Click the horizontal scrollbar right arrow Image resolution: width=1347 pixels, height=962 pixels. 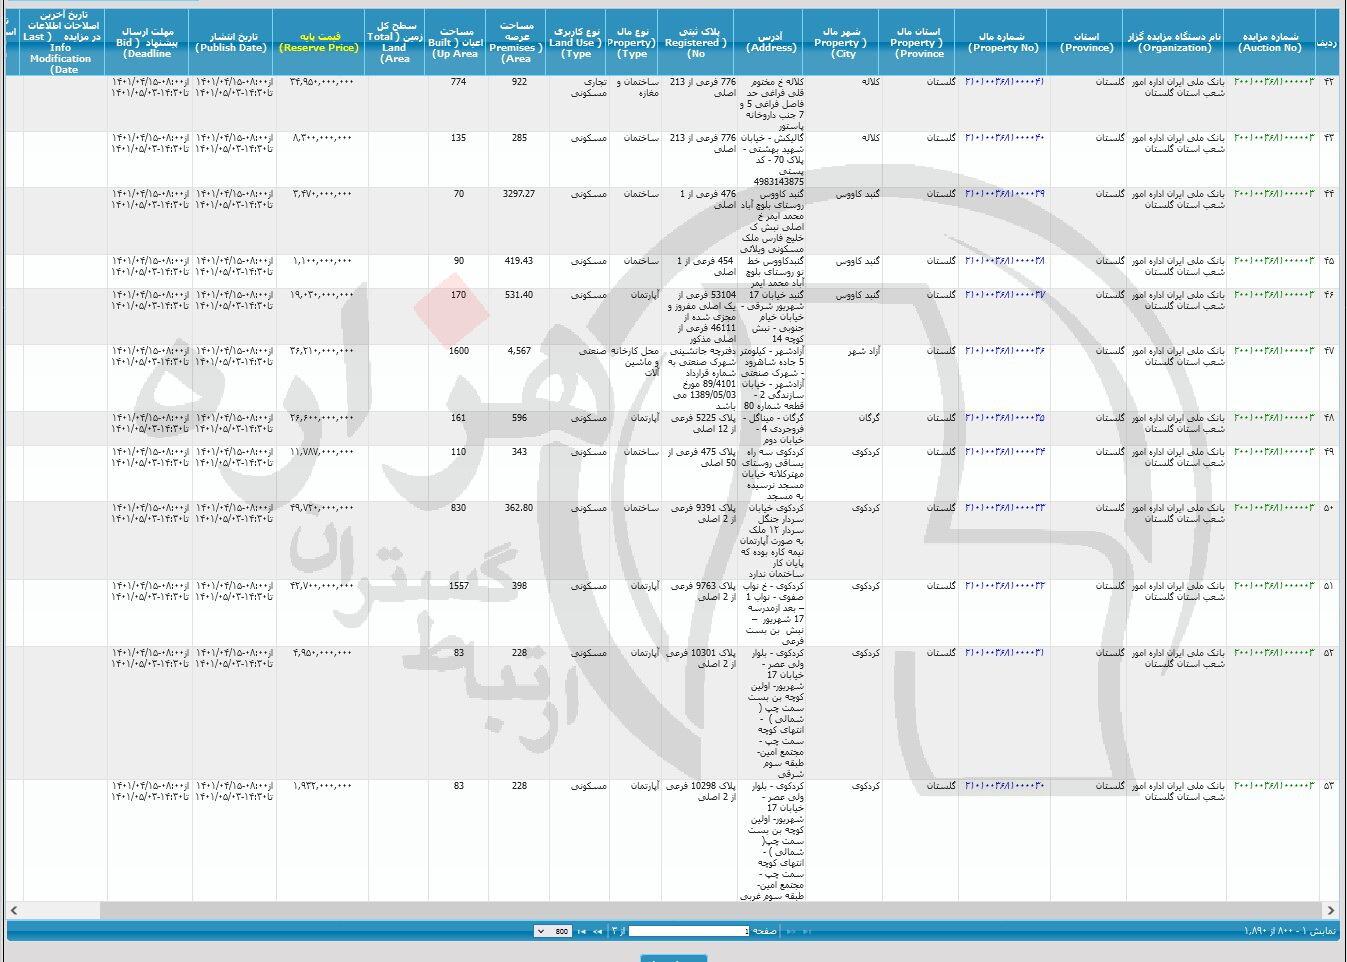click(1330, 910)
